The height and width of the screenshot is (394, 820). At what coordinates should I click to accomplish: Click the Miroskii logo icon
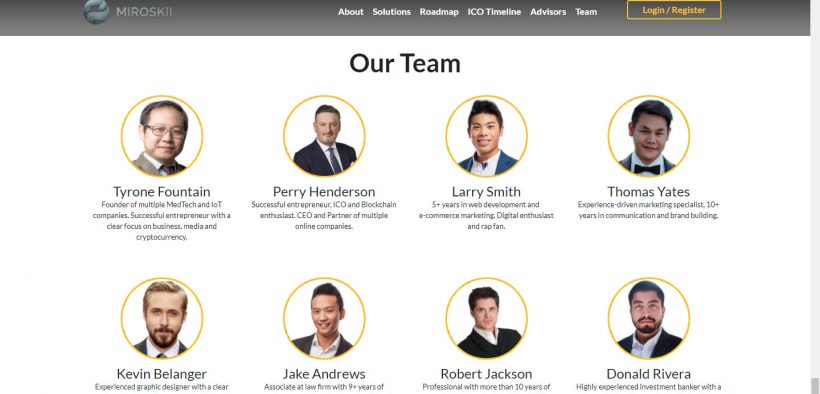point(97,11)
